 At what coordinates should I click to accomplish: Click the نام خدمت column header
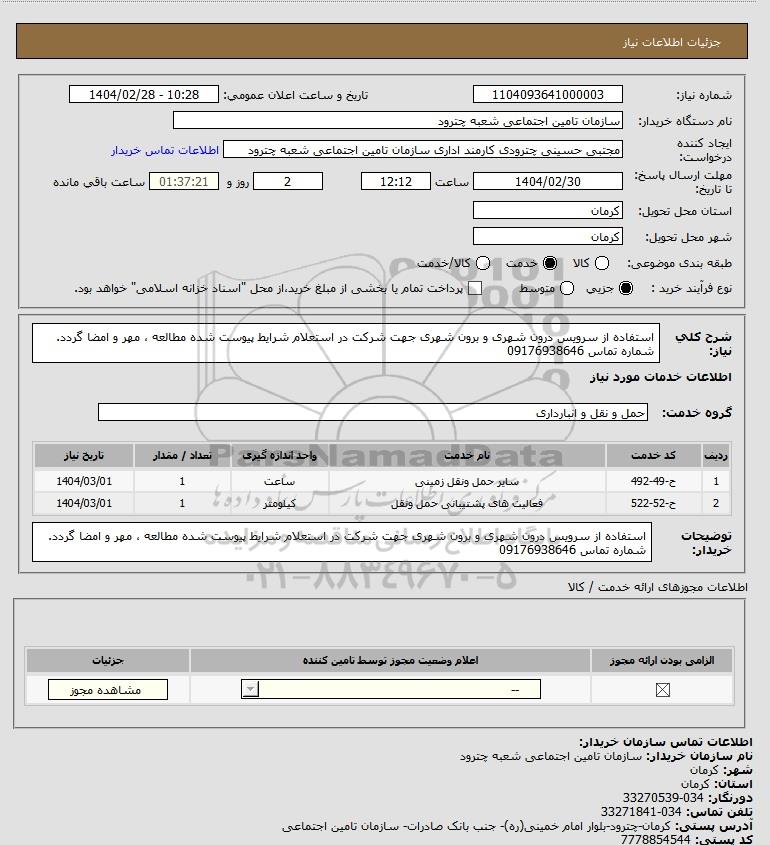tap(467, 455)
